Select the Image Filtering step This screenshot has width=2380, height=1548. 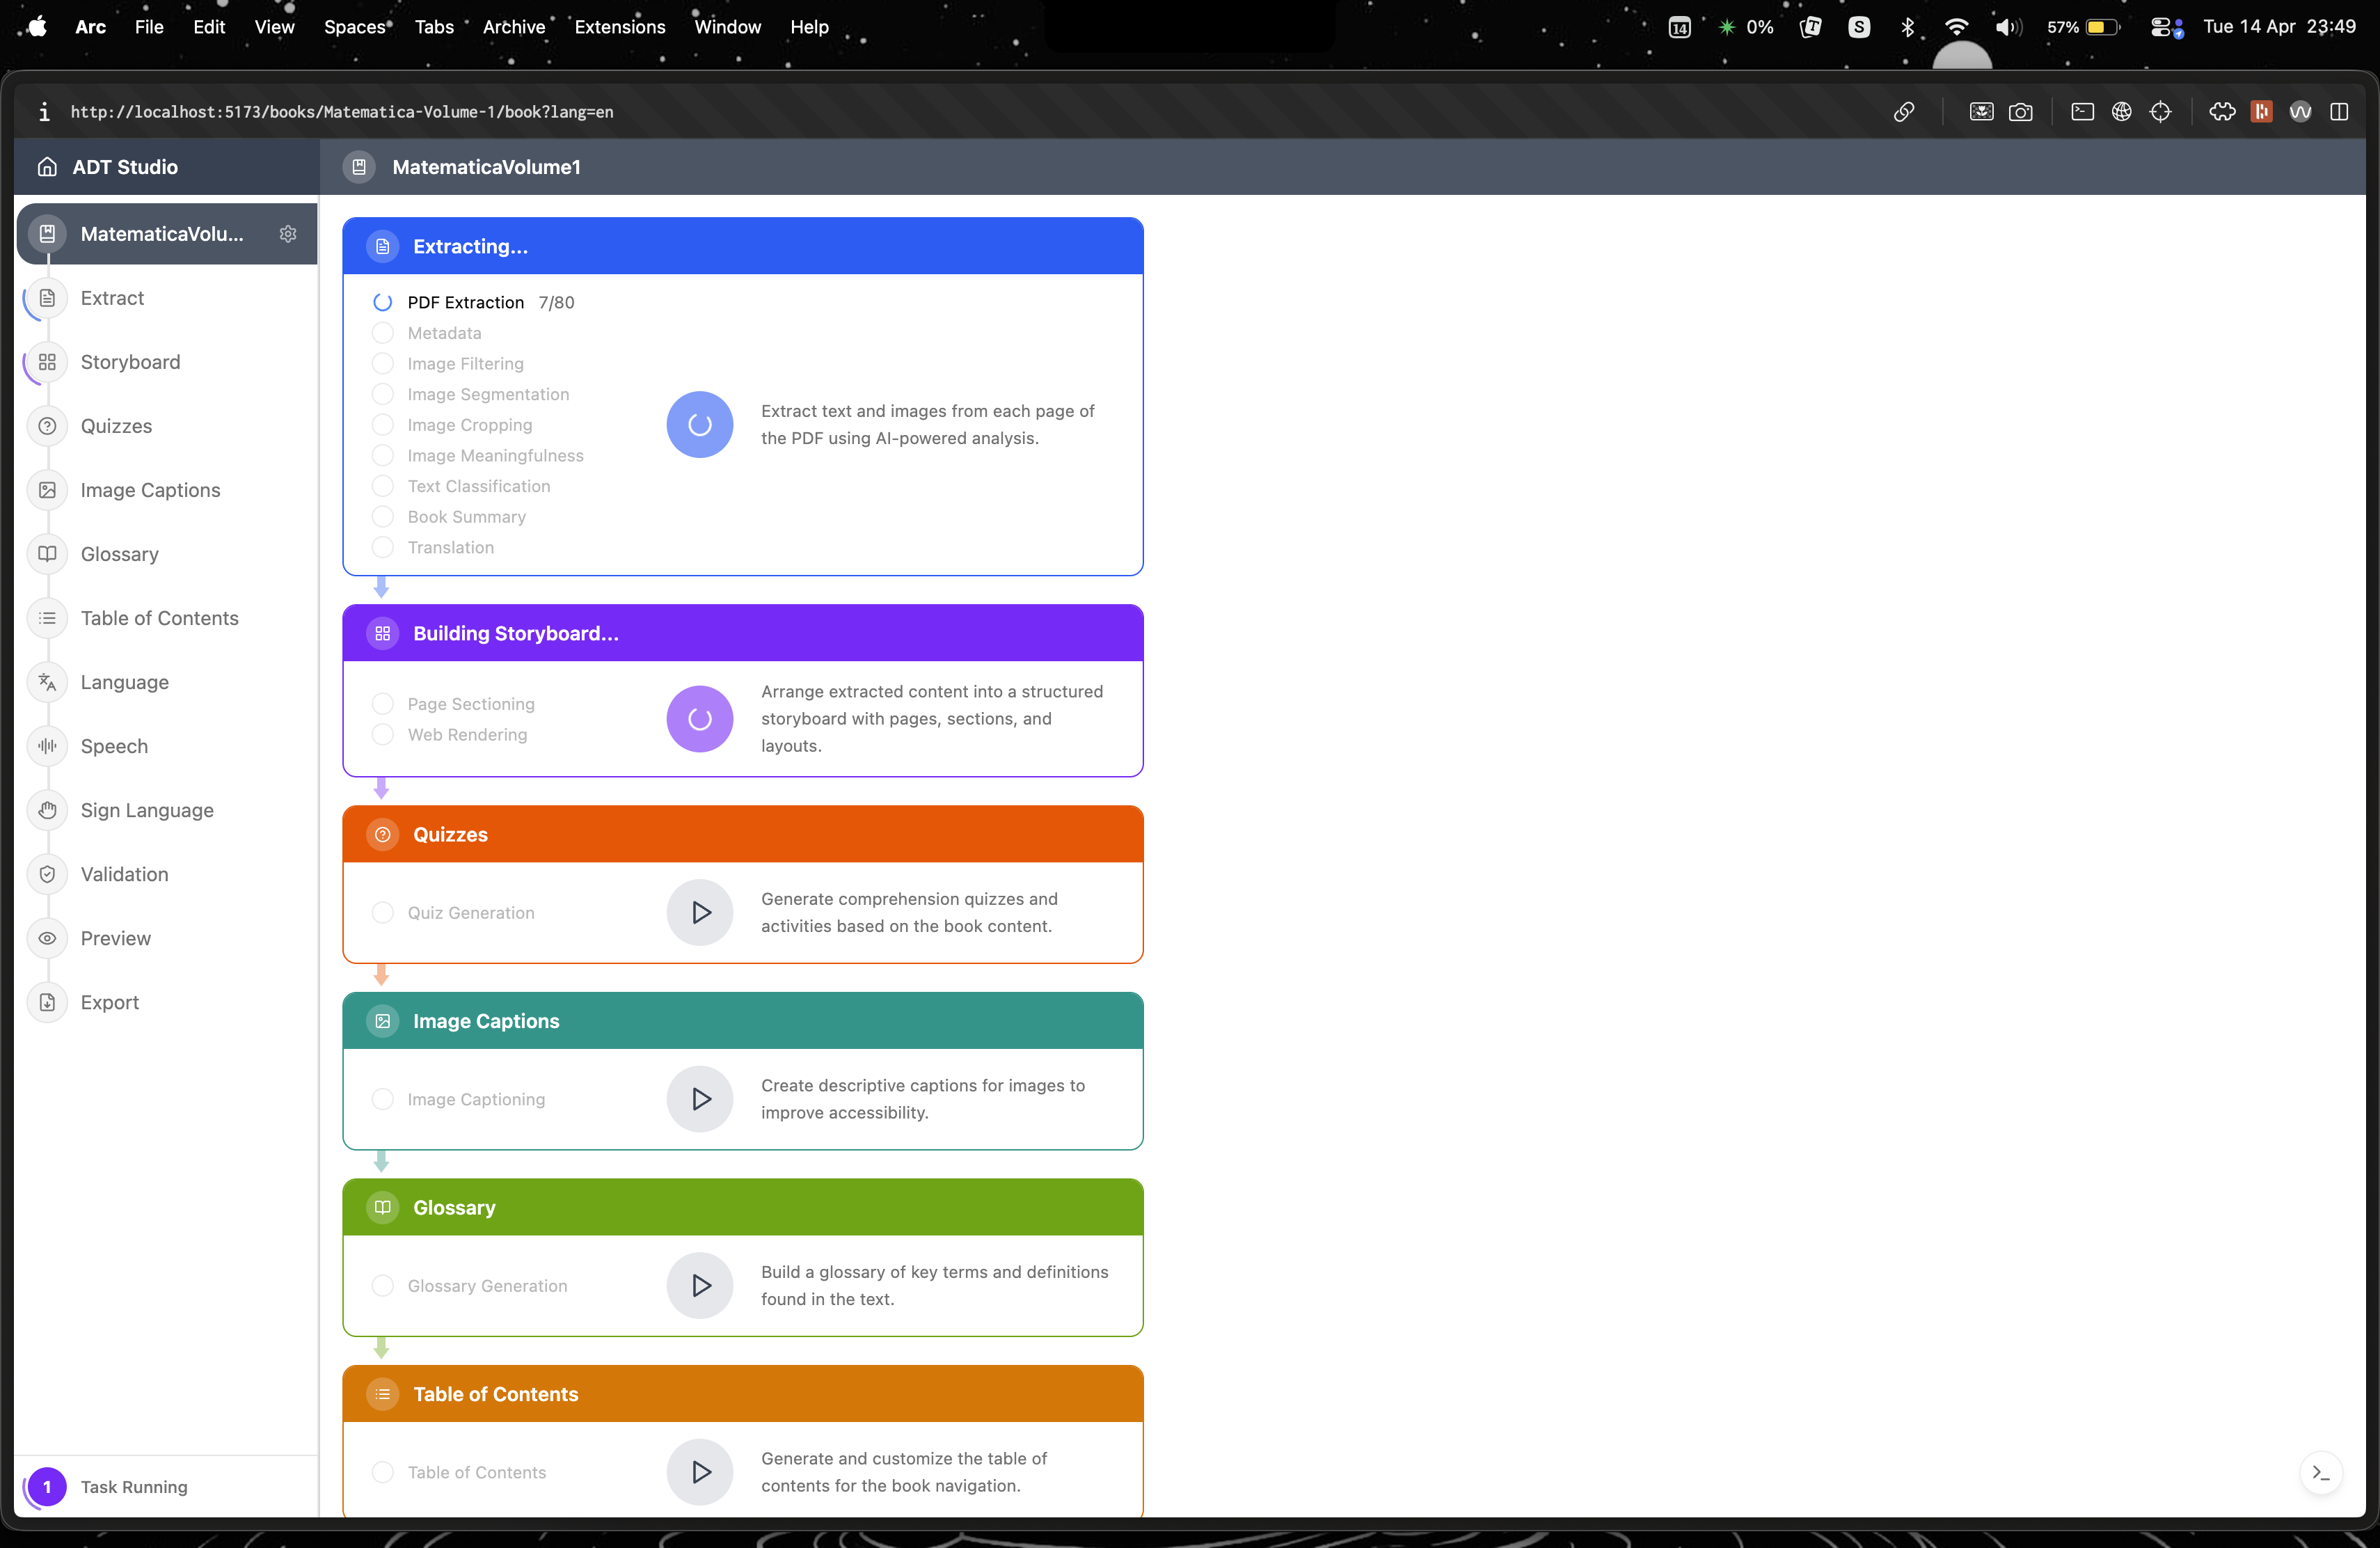(x=448, y=364)
